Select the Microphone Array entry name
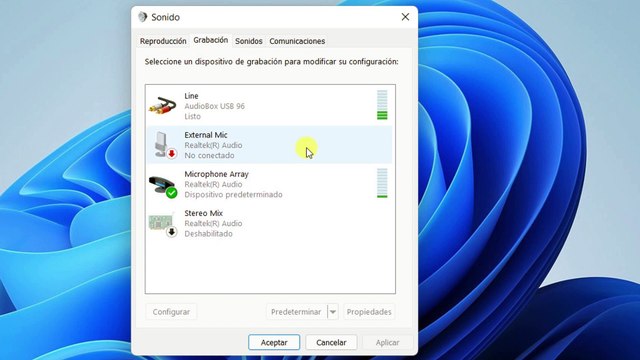The width and height of the screenshot is (640, 360). 216,174
